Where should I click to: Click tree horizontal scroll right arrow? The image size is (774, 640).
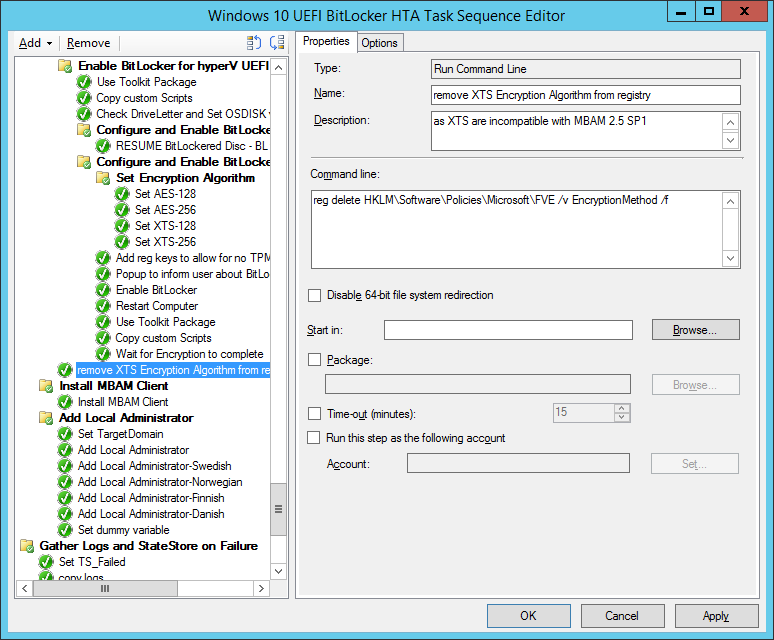click(261, 588)
